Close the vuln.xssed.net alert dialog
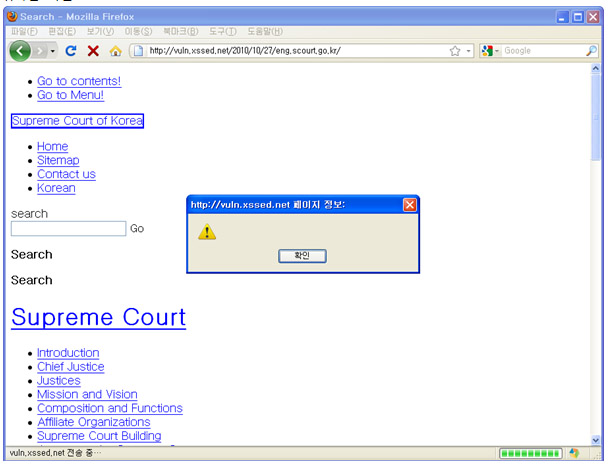609x467 pixels. (410, 205)
